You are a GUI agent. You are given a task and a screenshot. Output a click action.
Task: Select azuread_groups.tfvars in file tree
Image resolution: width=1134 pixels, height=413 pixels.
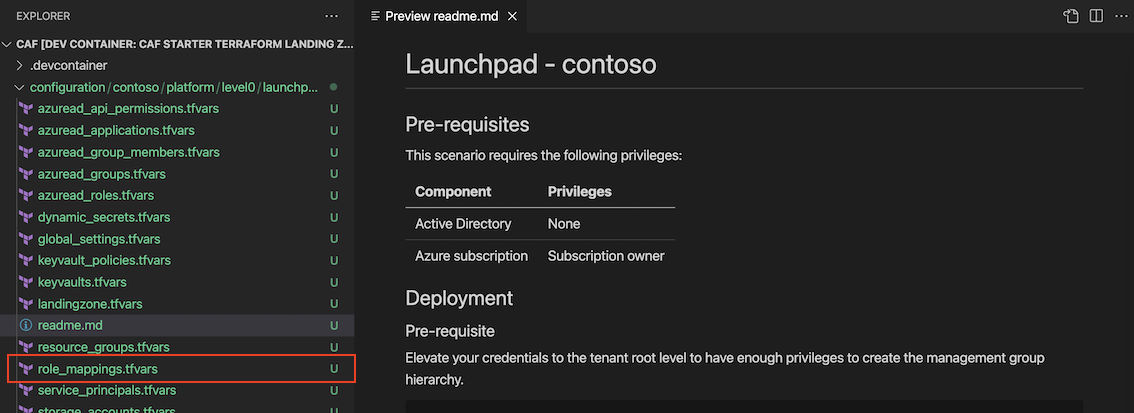coord(95,174)
